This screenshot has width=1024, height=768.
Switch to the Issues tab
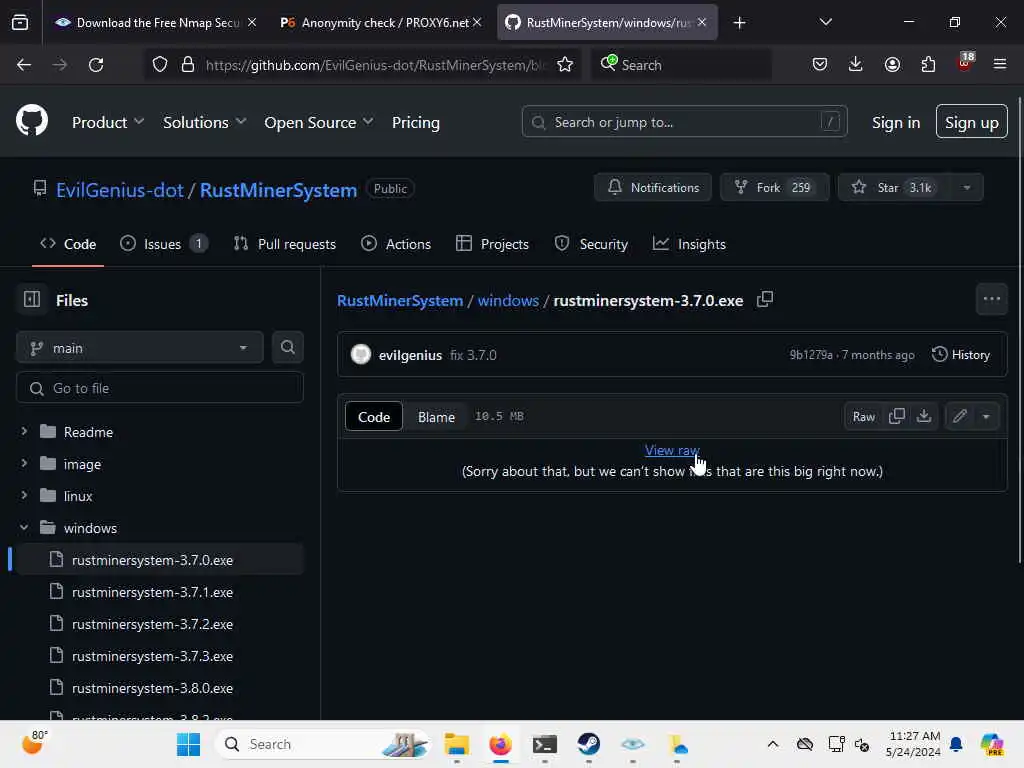164,244
